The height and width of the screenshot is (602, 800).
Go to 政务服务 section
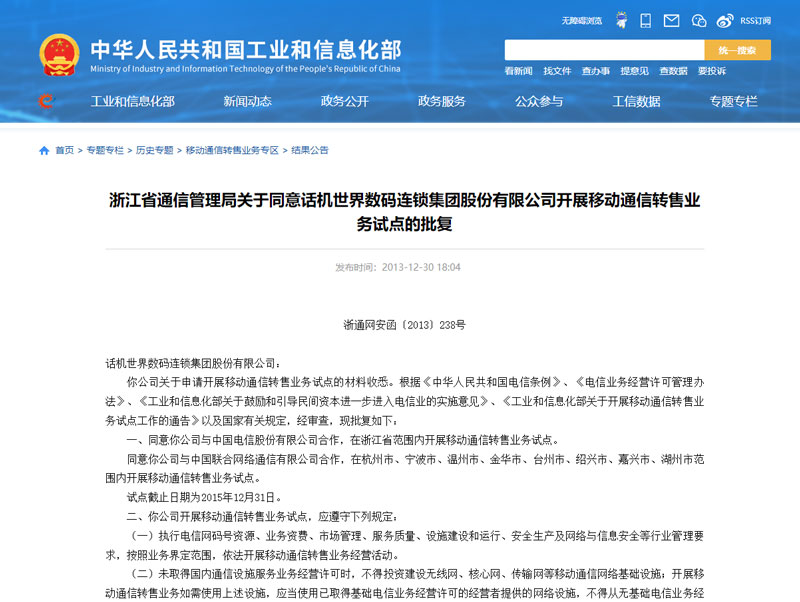pyautogui.click(x=441, y=101)
